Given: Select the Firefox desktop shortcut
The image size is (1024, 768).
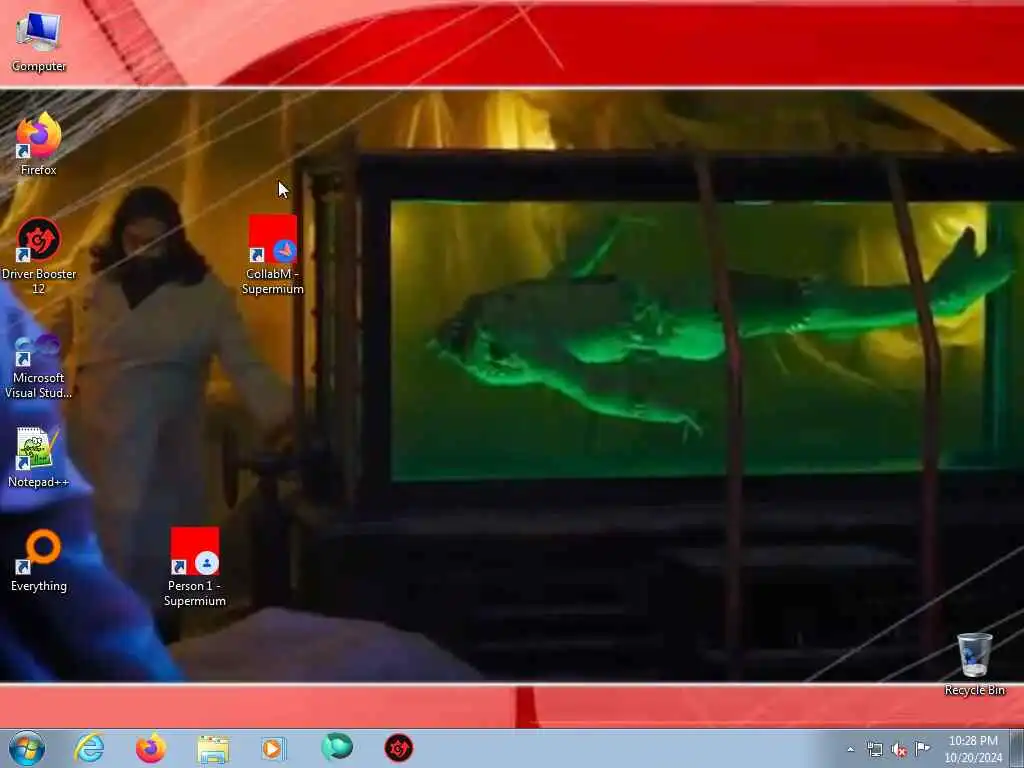Looking at the screenshot, I should click(38, 144).
